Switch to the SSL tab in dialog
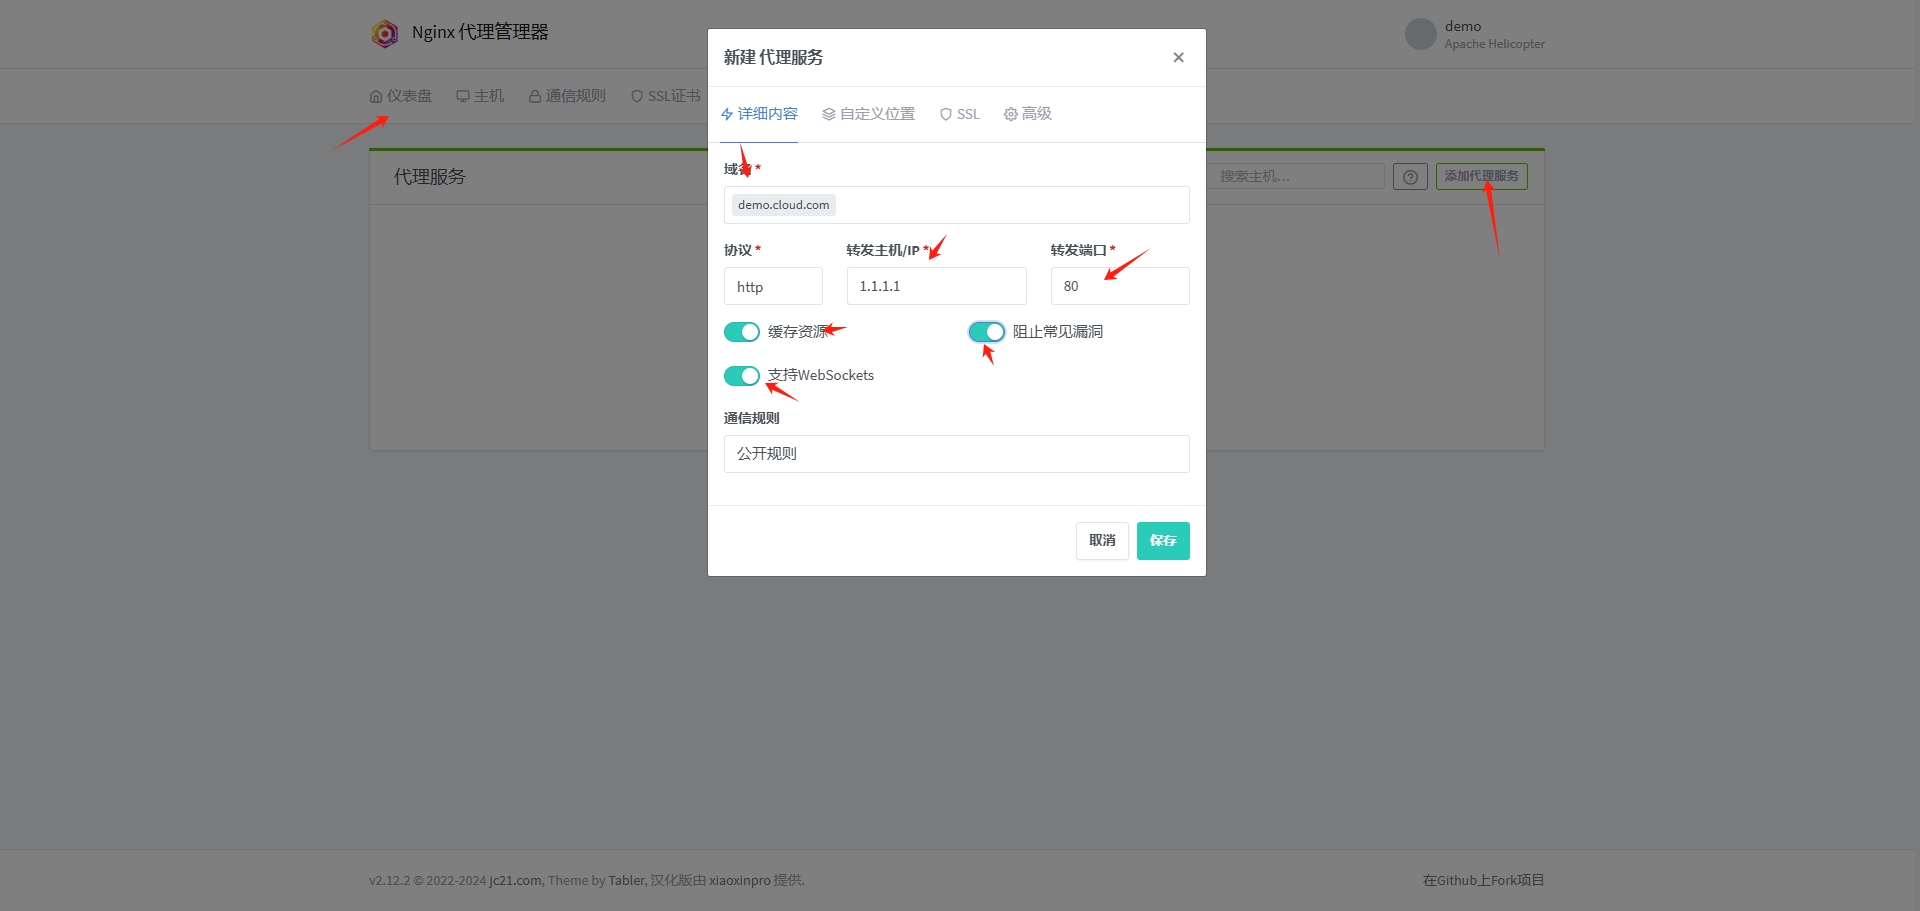The height and width of the screenshot is (911, 1920). click(960, 114)
